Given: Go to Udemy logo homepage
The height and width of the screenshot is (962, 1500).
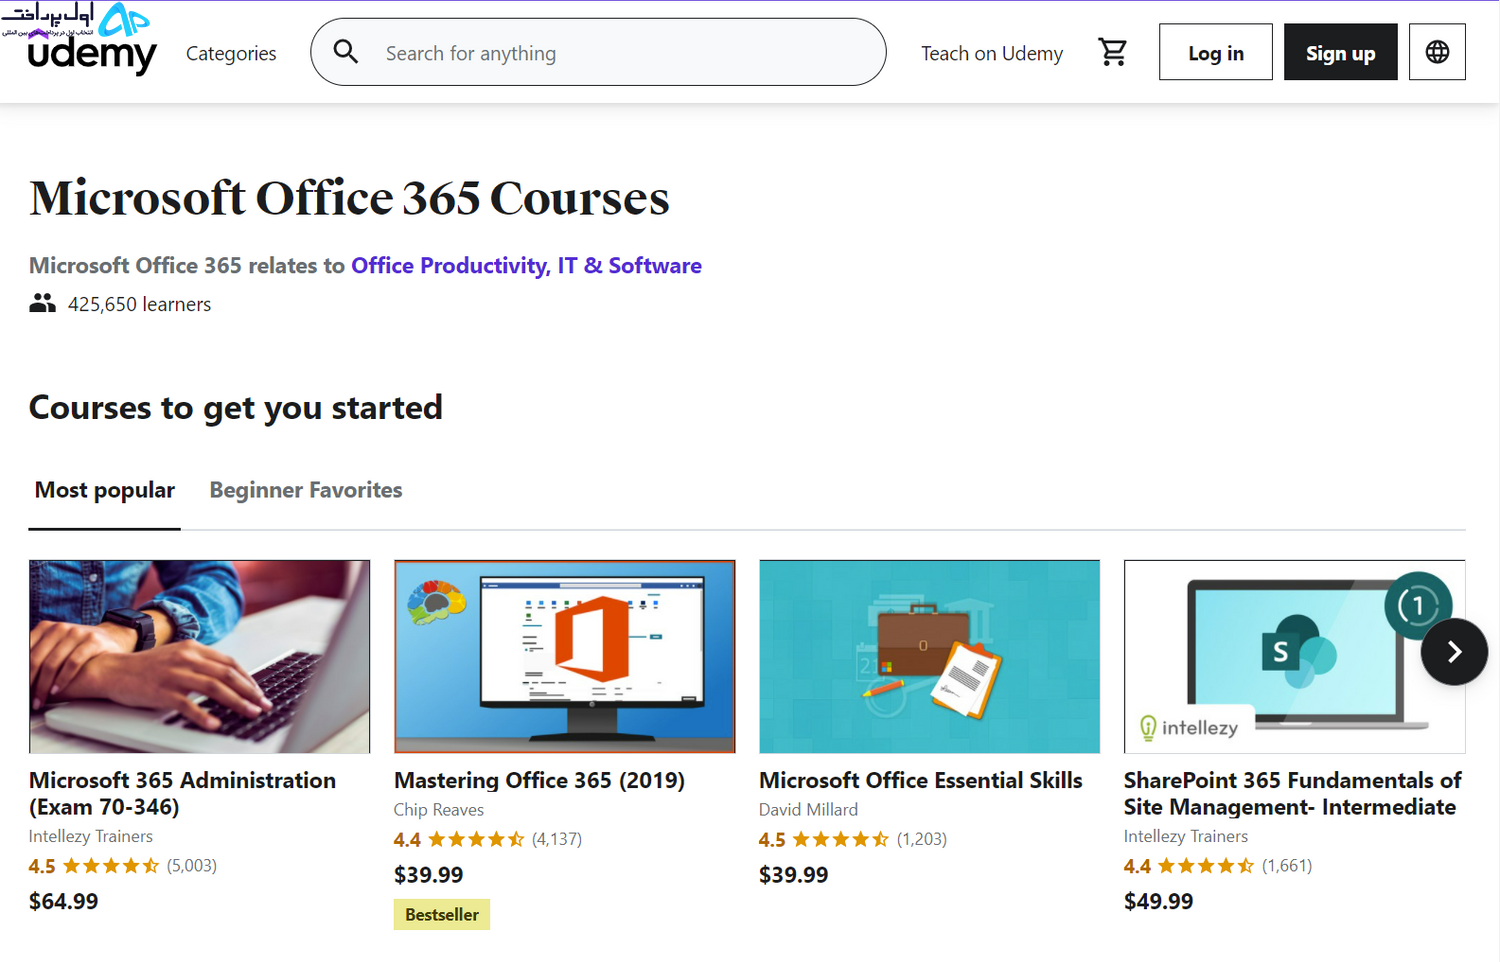Looking at the screenshot, I should [x=92, y=53].
